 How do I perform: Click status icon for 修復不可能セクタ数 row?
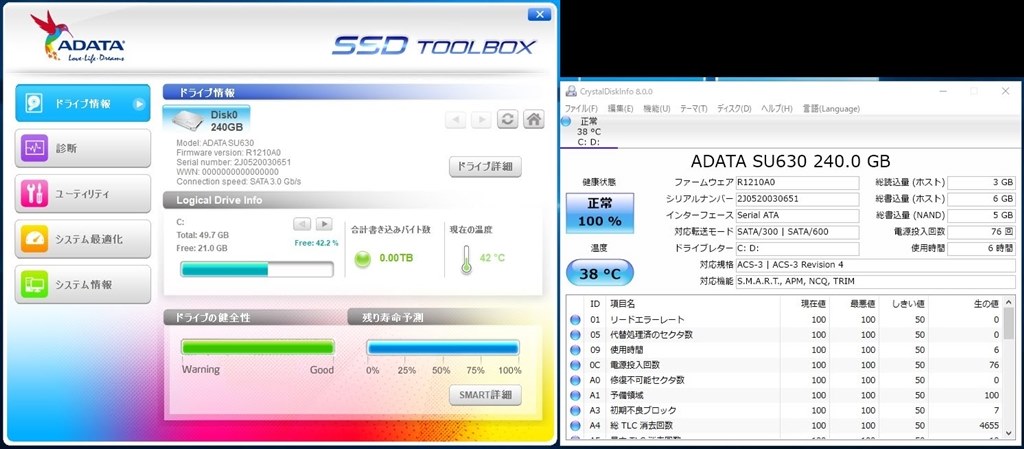[x=575, y=380]
